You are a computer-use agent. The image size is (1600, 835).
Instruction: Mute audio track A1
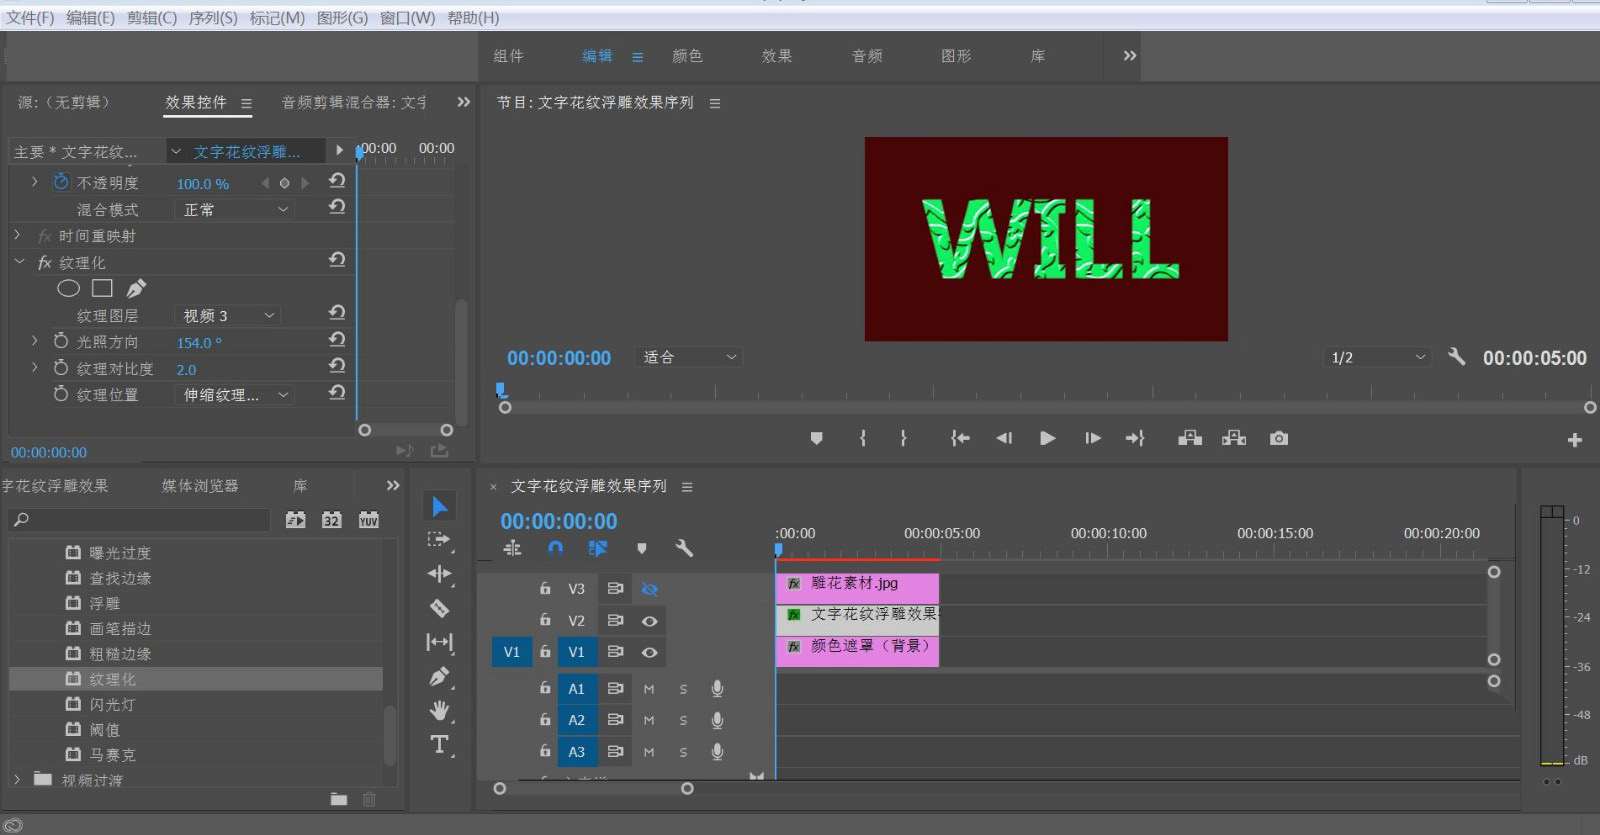click(x=649, y=689)
